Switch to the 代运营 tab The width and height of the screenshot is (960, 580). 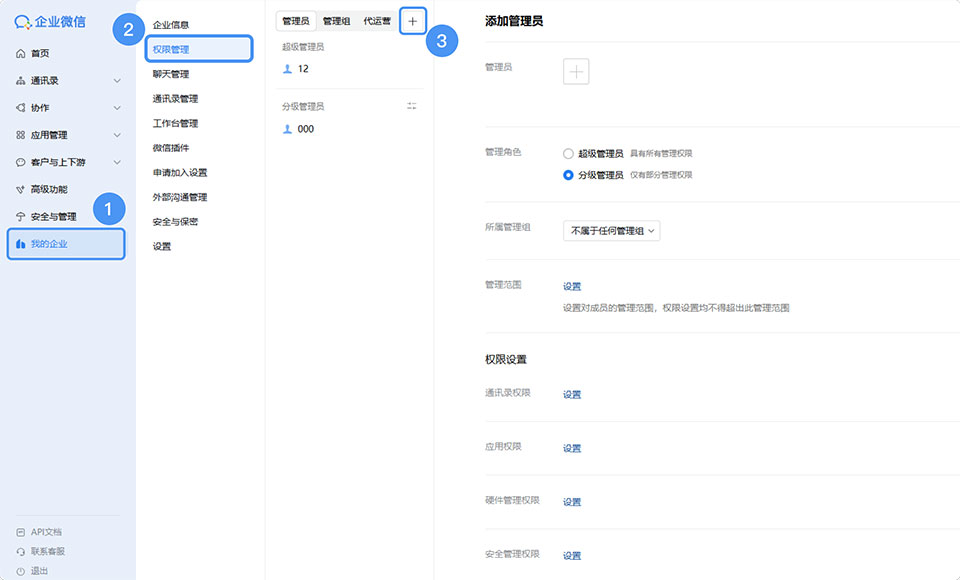[x=377, y=21]
